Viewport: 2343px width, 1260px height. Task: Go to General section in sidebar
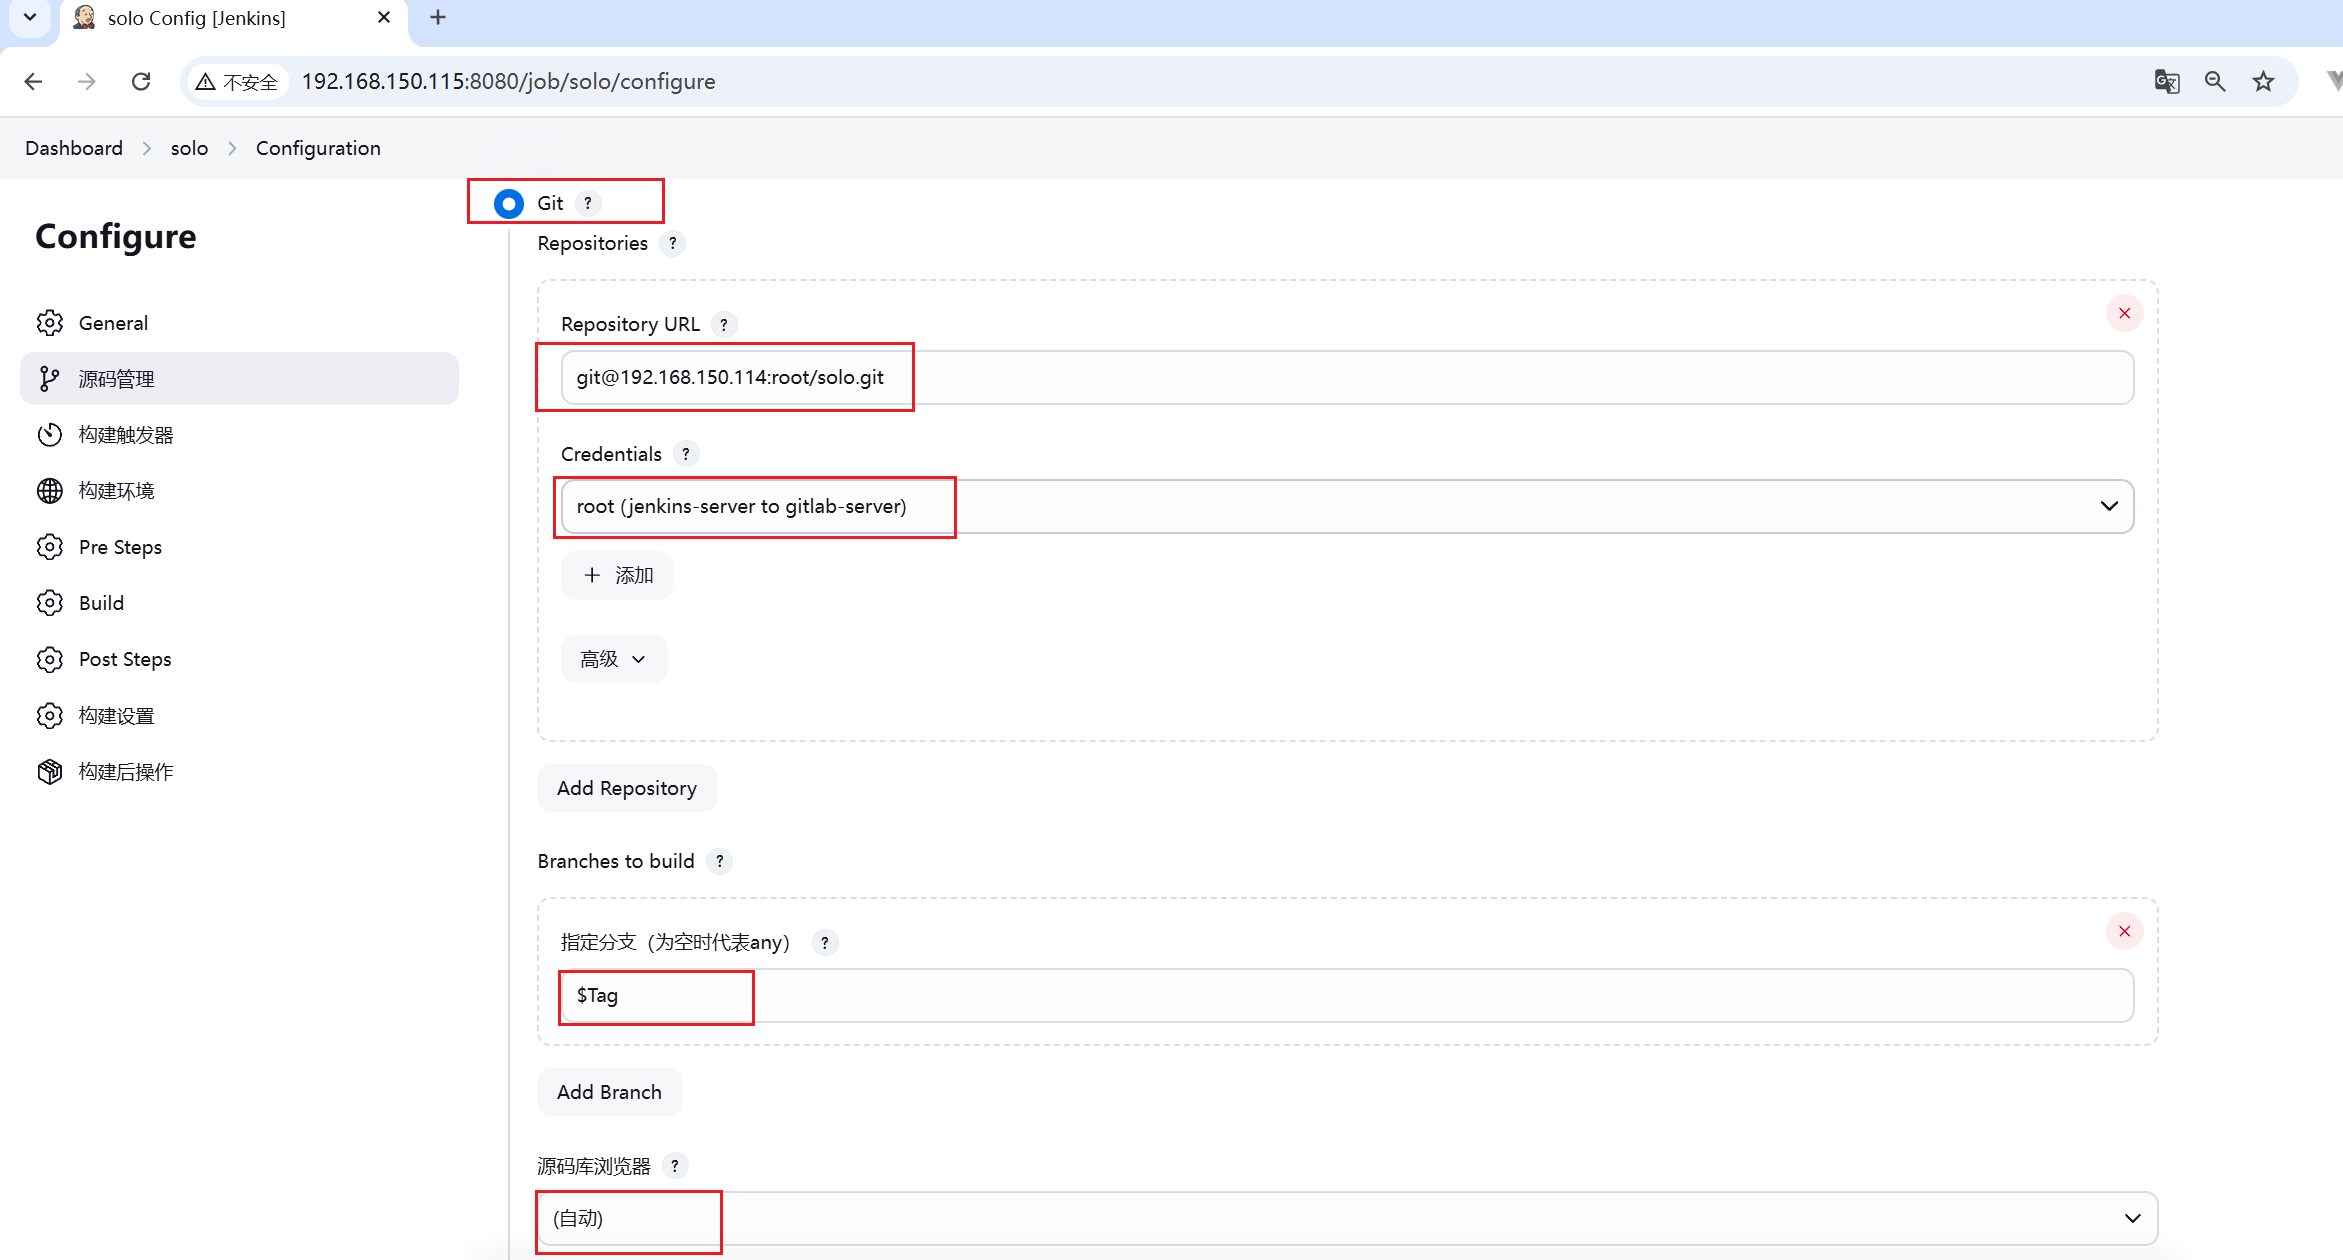pyautogui.click(x=239, y=323)
